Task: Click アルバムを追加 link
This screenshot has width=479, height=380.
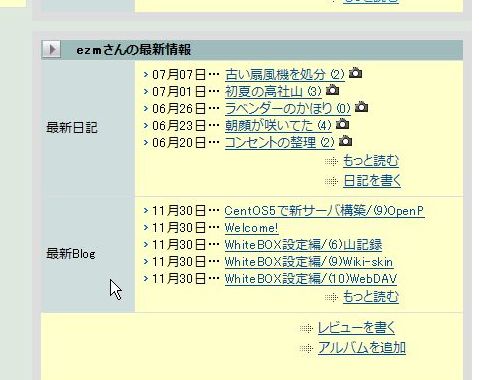Action: pos(362,348)
